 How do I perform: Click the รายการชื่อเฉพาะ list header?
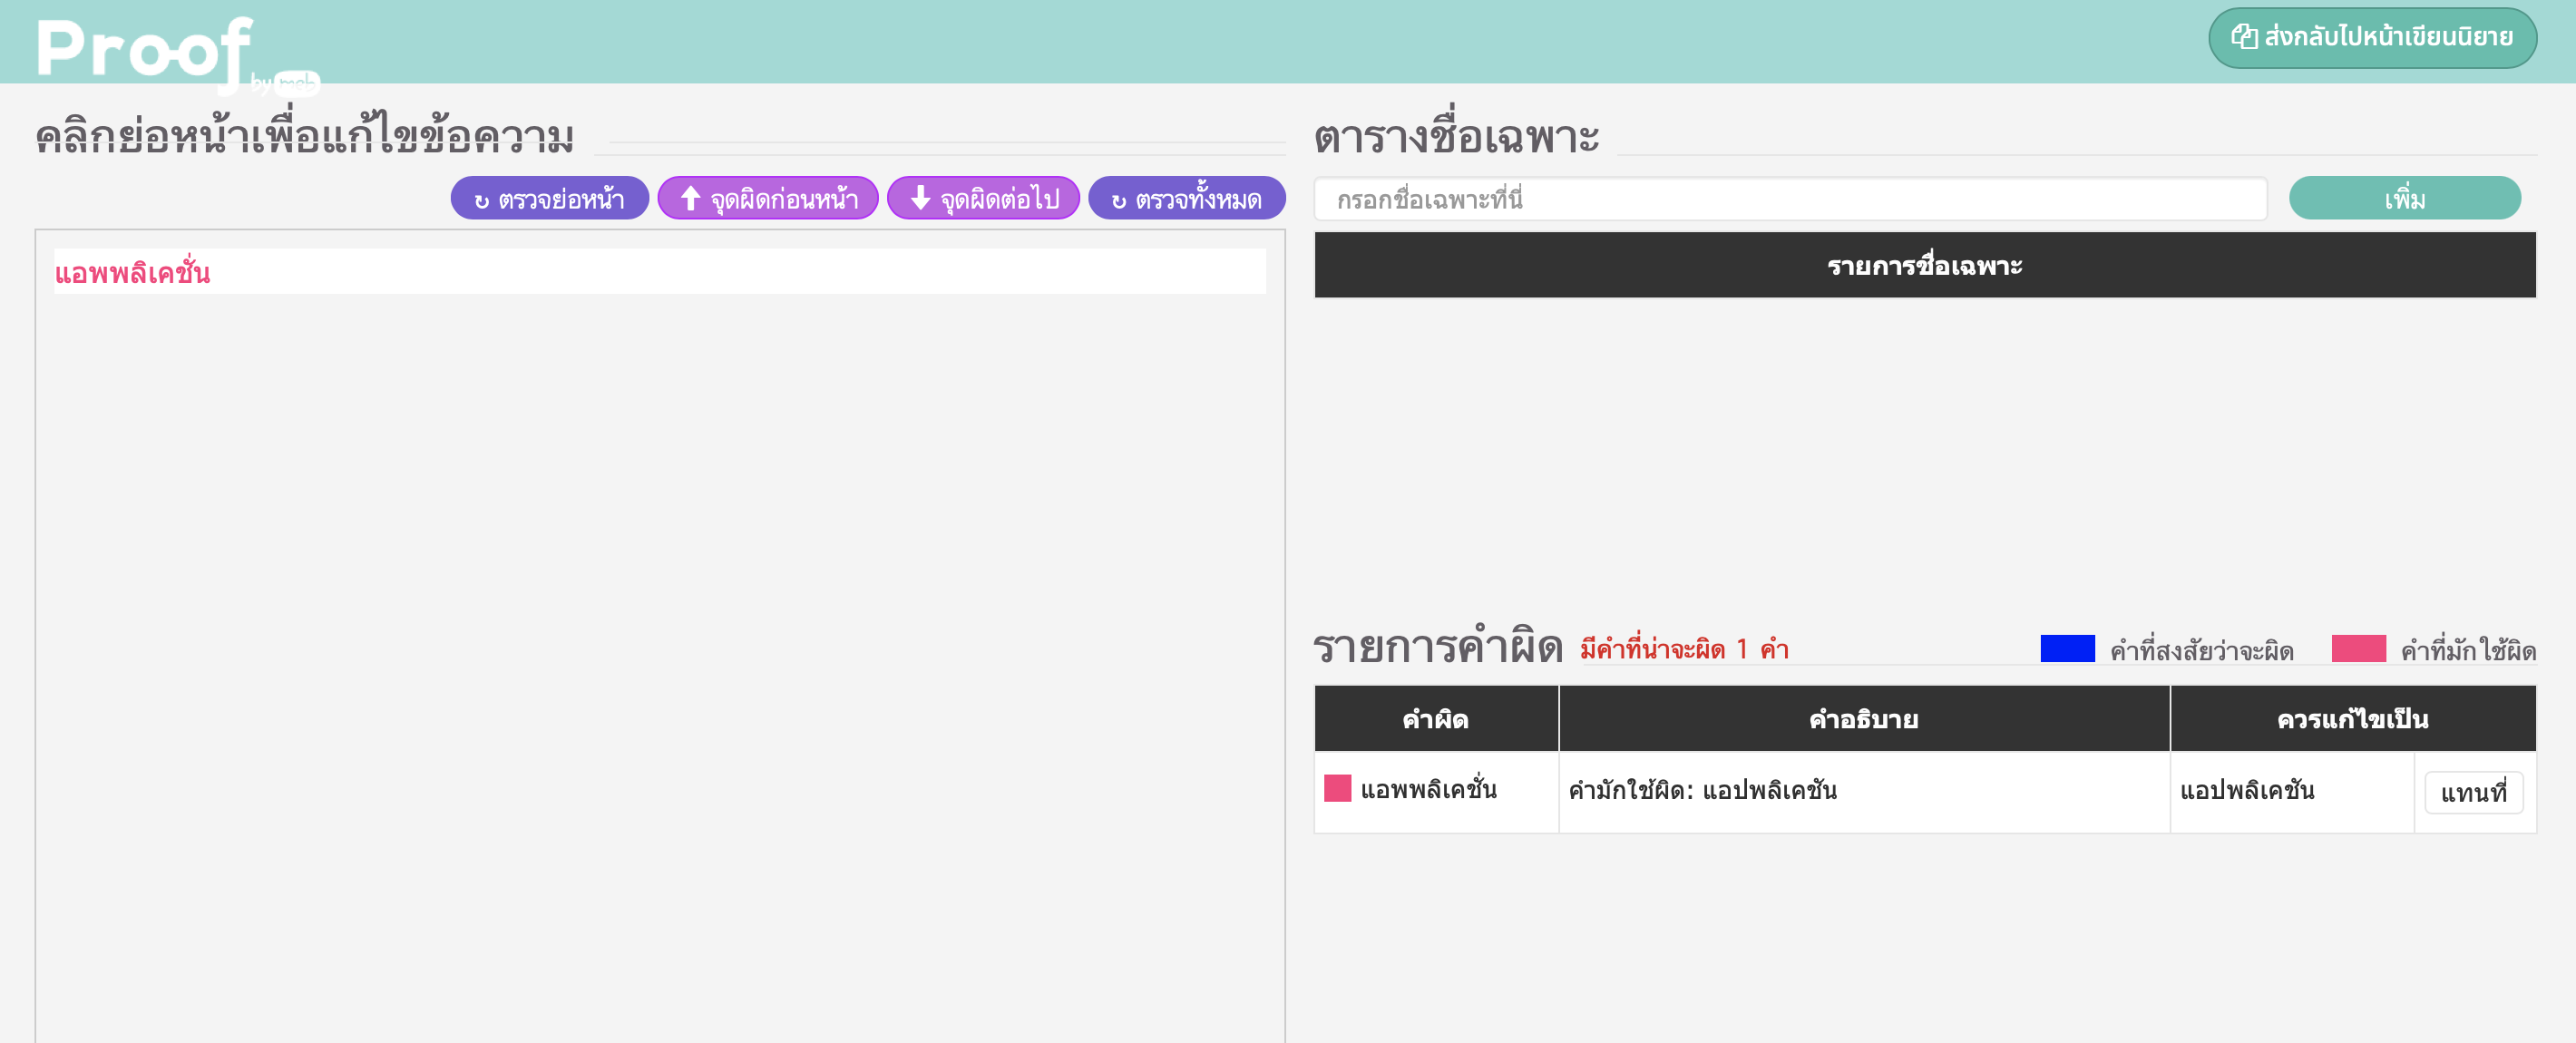[x=1924, y=265]
